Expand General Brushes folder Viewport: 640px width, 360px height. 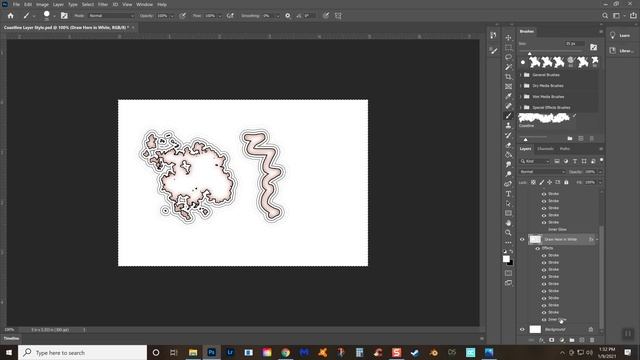tap(521, 75)
